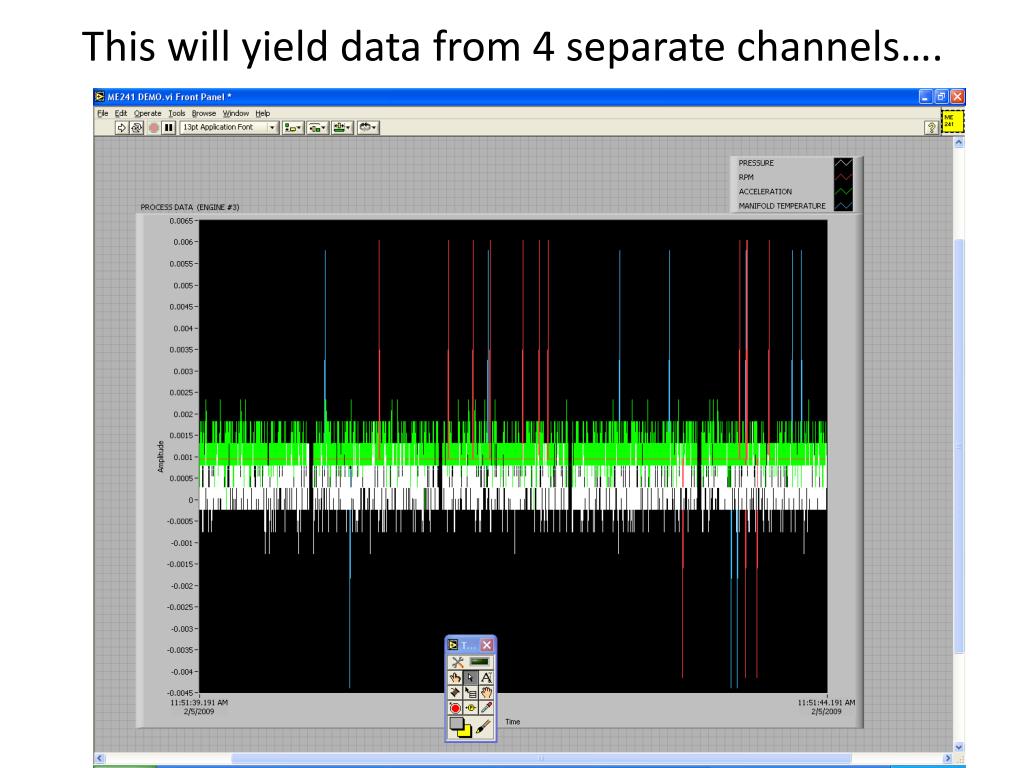Click the Run Continuously button
The height and width of the screenshot is (768, 1024).
pyautogui.click(x=136, y=128)
